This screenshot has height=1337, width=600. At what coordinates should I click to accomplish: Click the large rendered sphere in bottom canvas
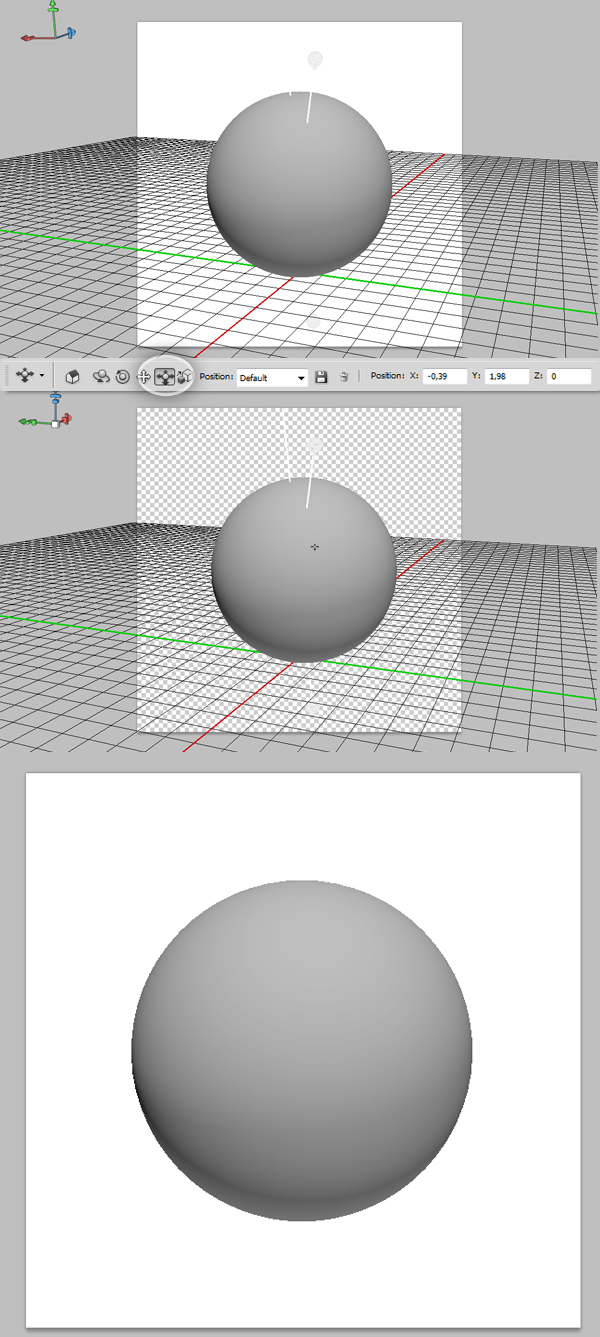pos(302,1050)
